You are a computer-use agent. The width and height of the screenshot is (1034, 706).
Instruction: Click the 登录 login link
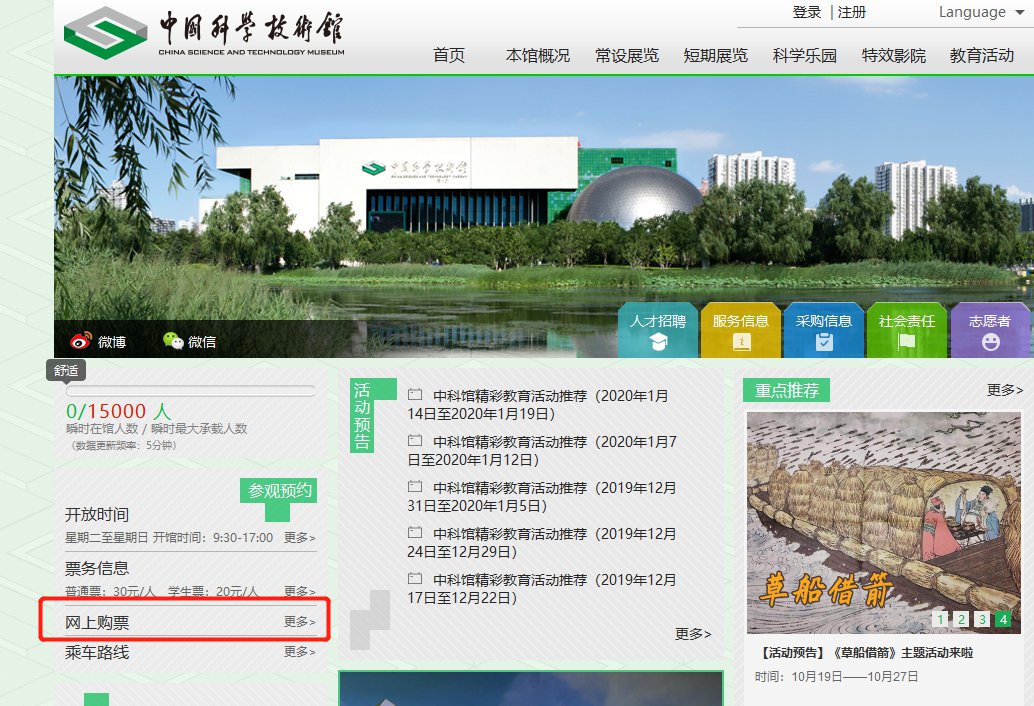click(806, 12)
